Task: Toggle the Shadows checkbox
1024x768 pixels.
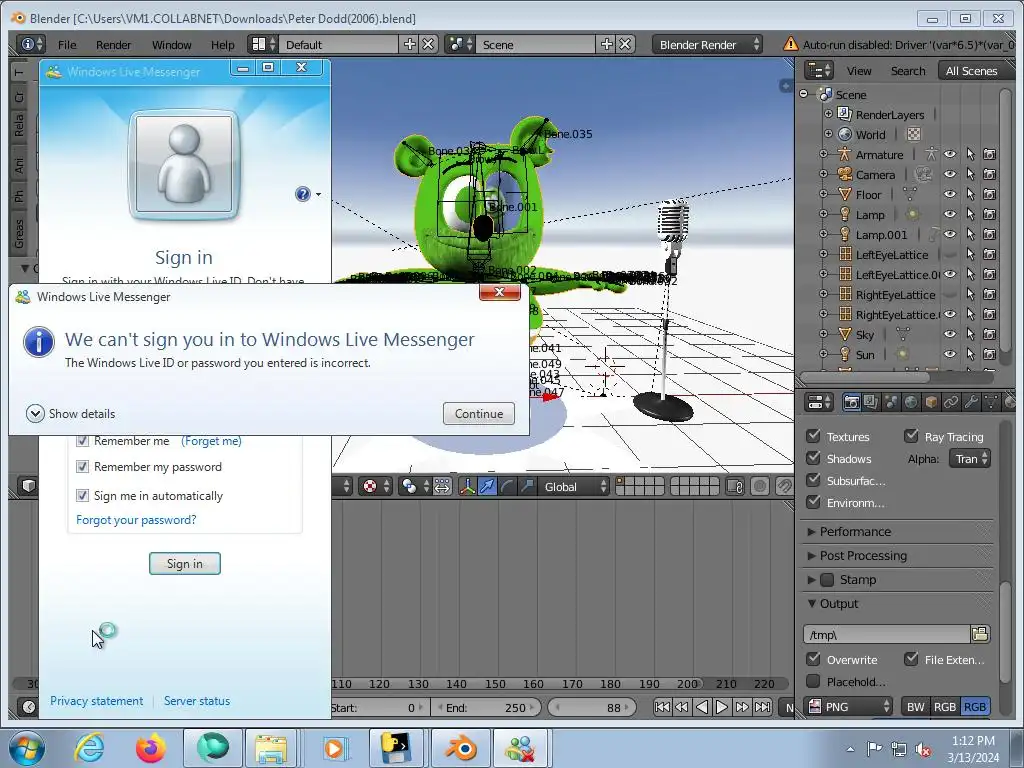Action: [813, 458]
